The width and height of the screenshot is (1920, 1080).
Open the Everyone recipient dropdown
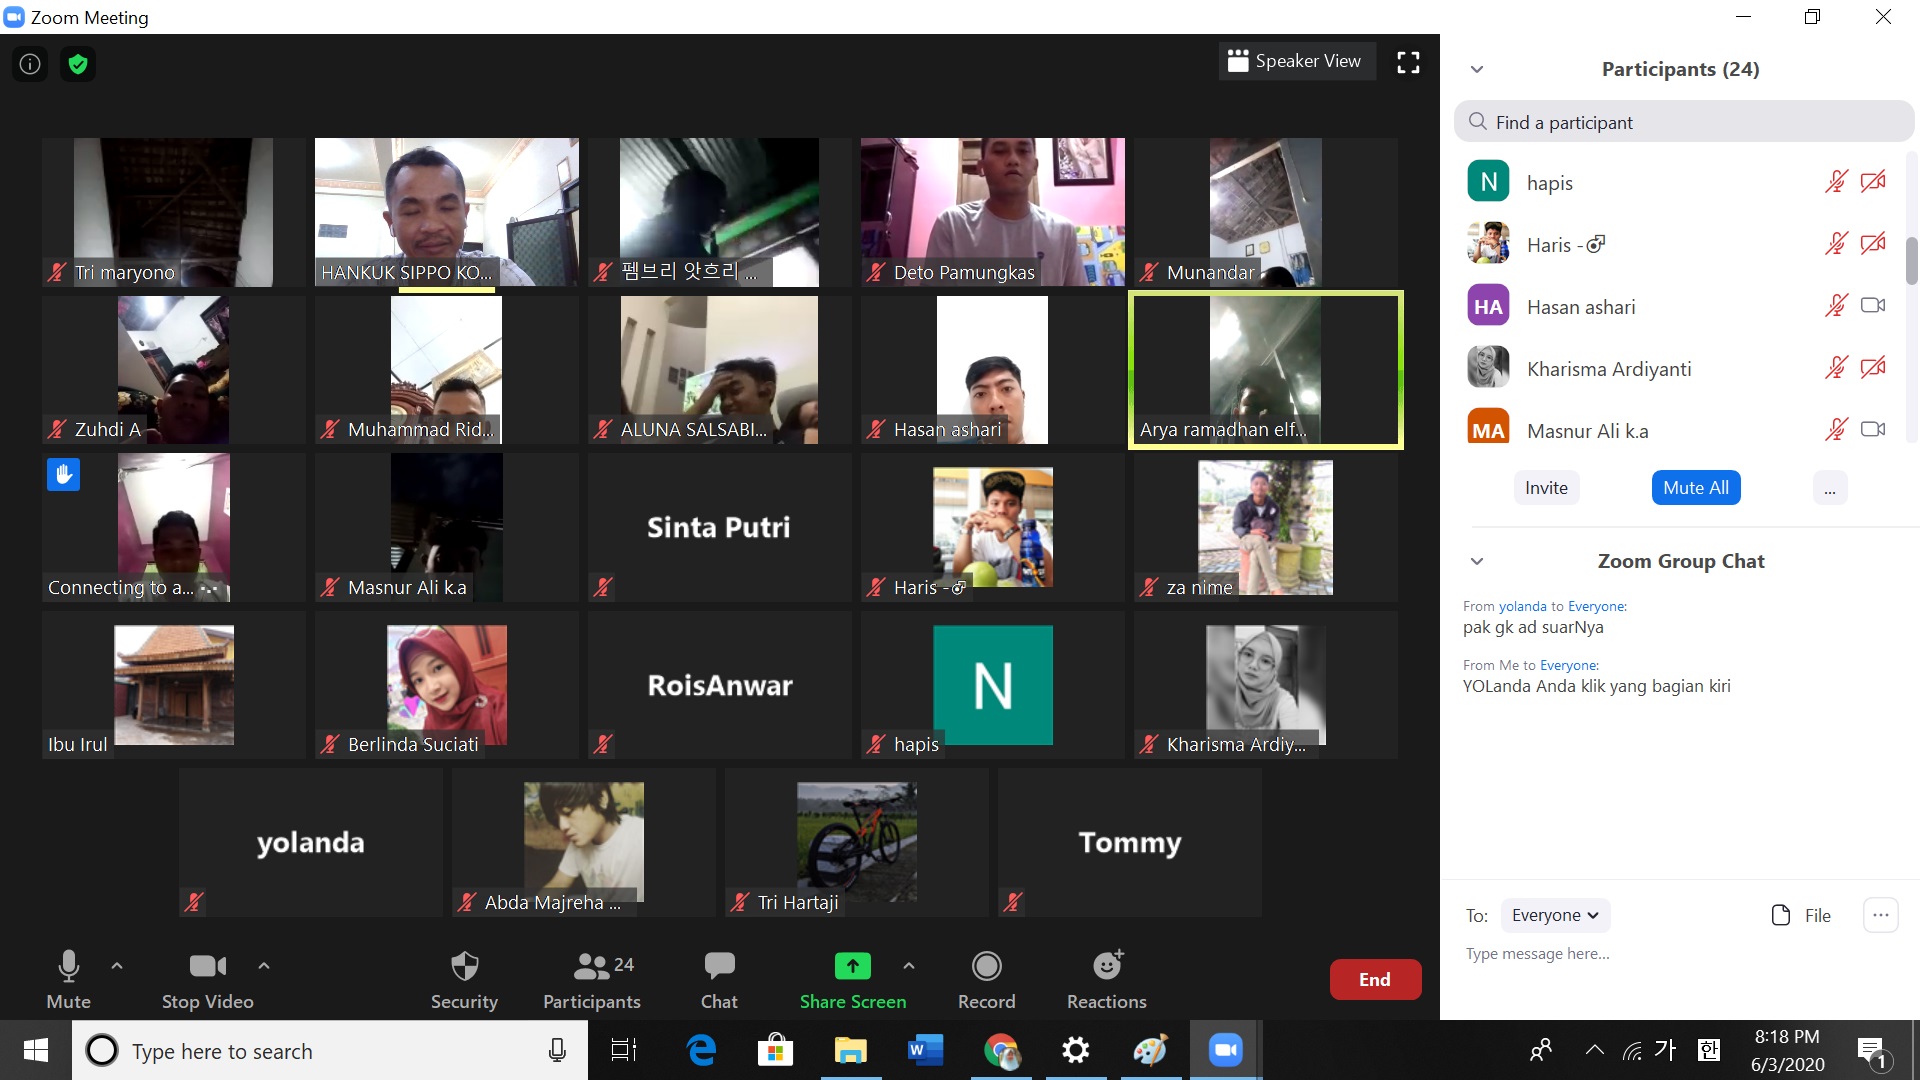[1555, 915]
